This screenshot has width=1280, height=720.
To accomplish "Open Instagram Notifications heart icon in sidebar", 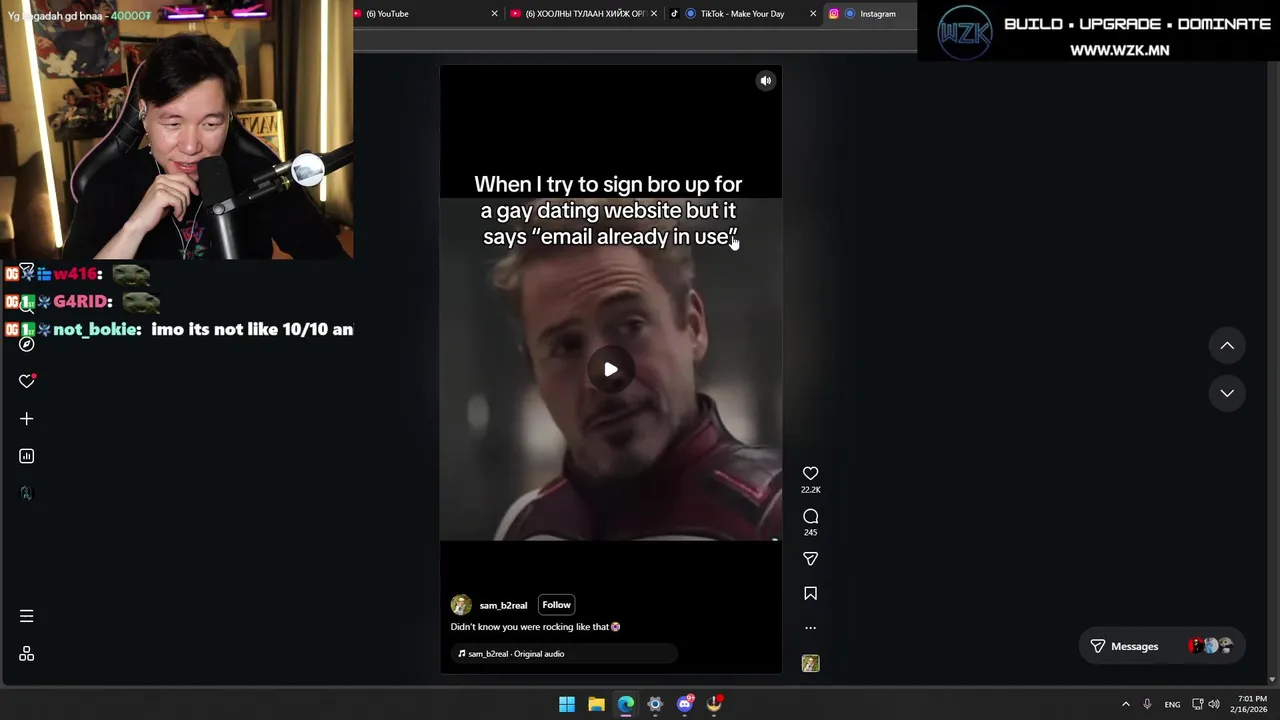I will [x=27, y=381].
